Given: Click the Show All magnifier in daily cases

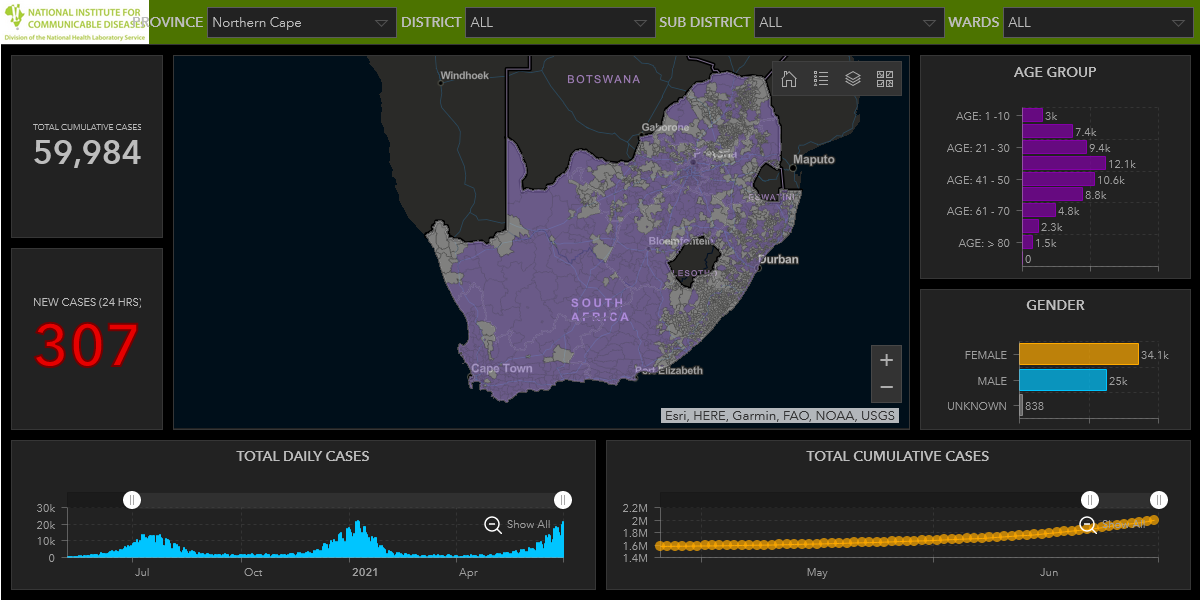Looking at the screenshot, I should click(x=493, y=524).
